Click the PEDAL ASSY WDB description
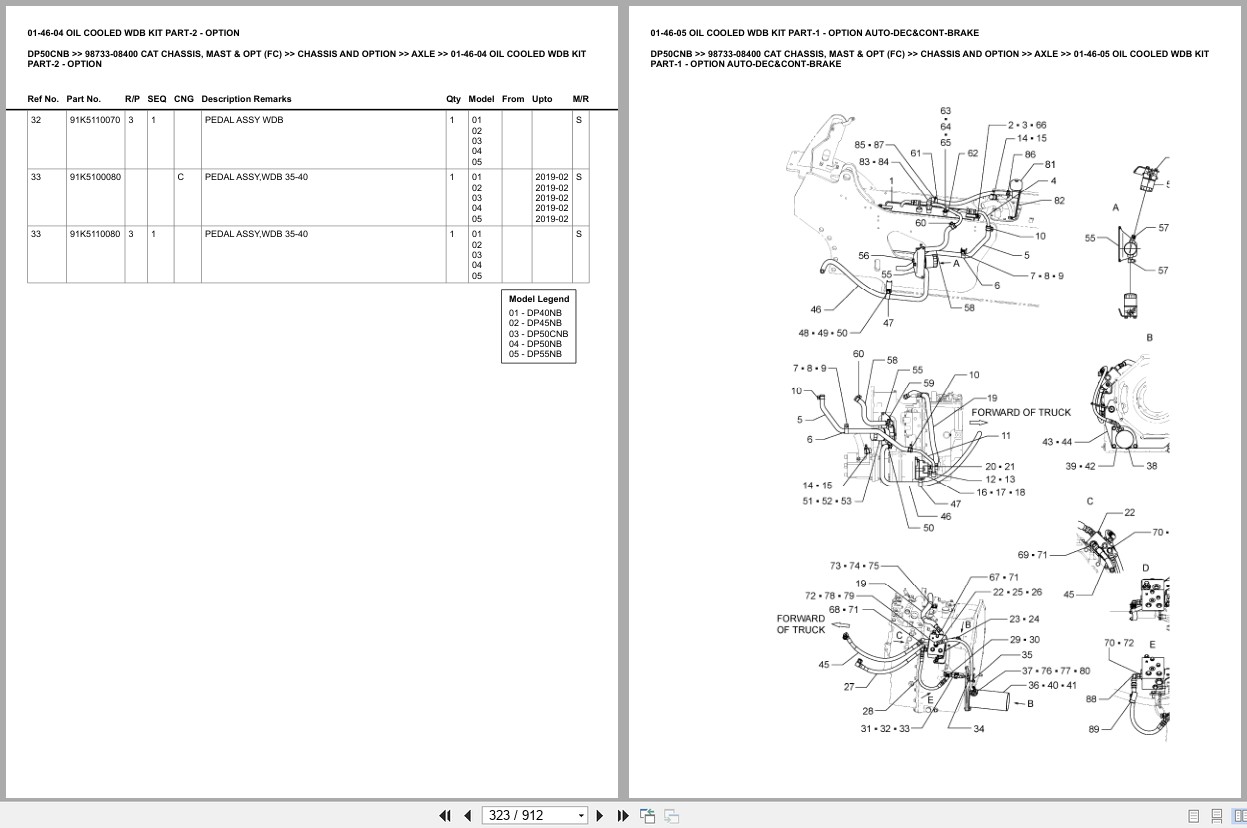 [x=244, y=120]
